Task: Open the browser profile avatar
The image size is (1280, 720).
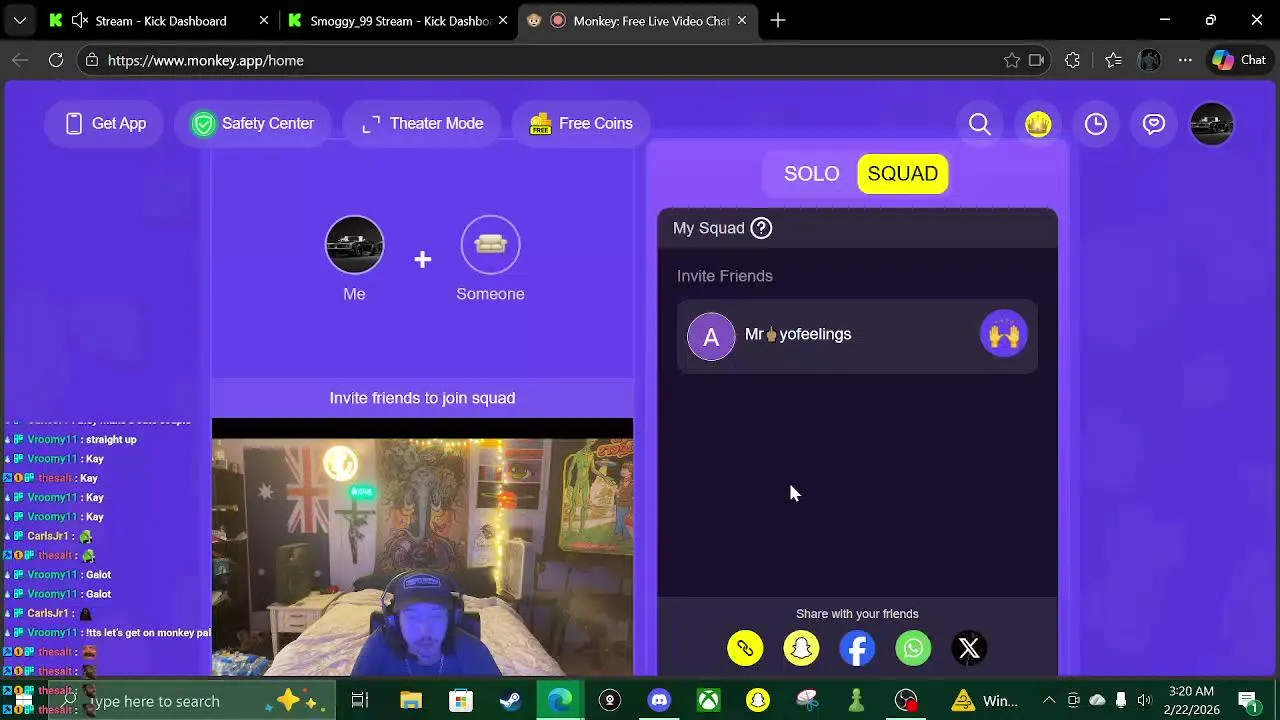Action: (1149, 61)
